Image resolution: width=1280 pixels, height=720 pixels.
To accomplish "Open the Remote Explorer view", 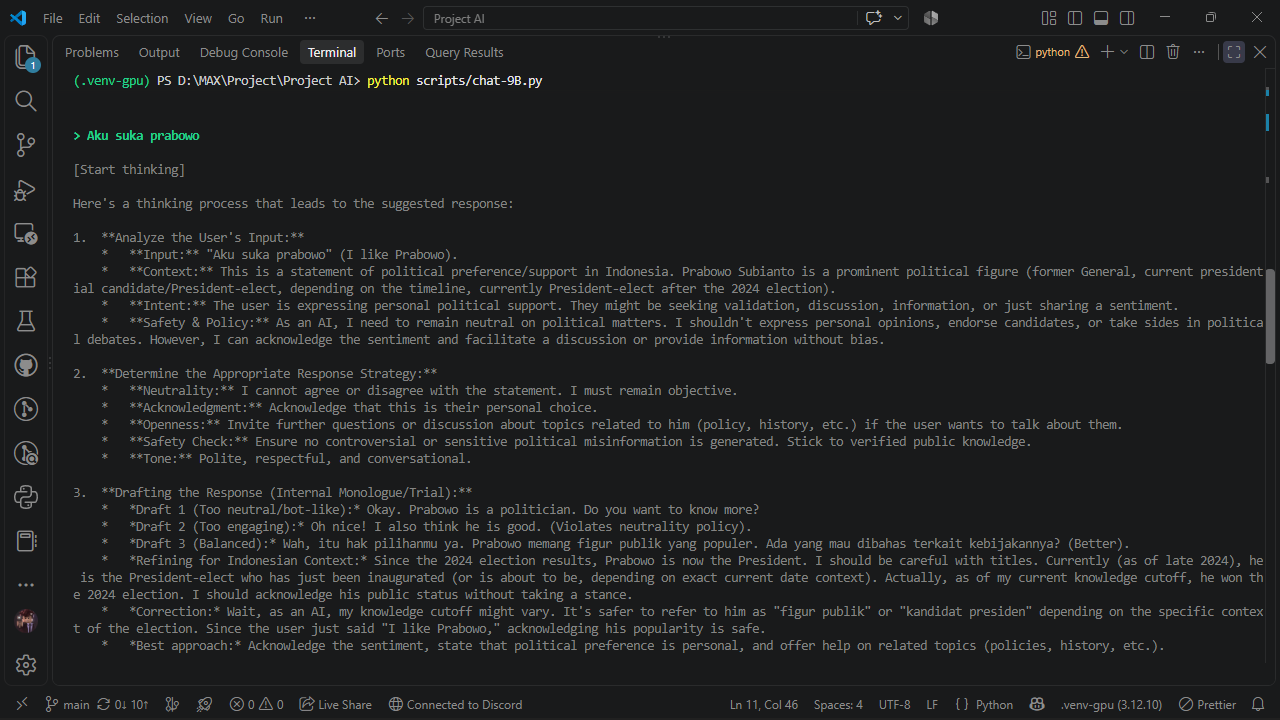I will click(x=26, y=233).
